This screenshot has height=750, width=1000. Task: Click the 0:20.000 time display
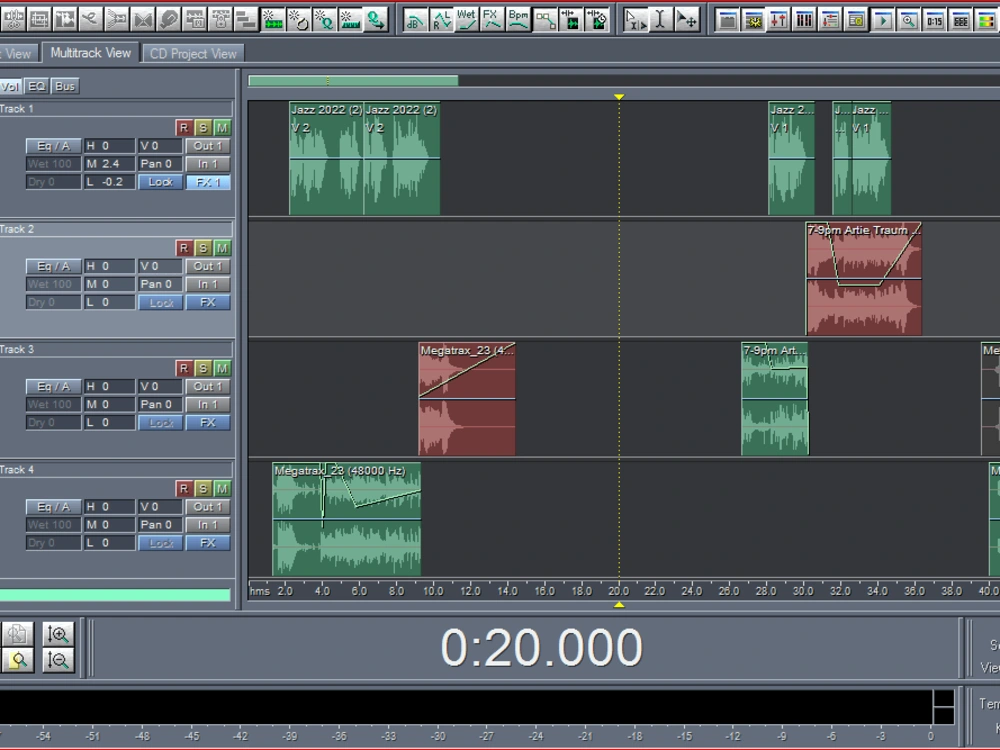pos(541,648)
